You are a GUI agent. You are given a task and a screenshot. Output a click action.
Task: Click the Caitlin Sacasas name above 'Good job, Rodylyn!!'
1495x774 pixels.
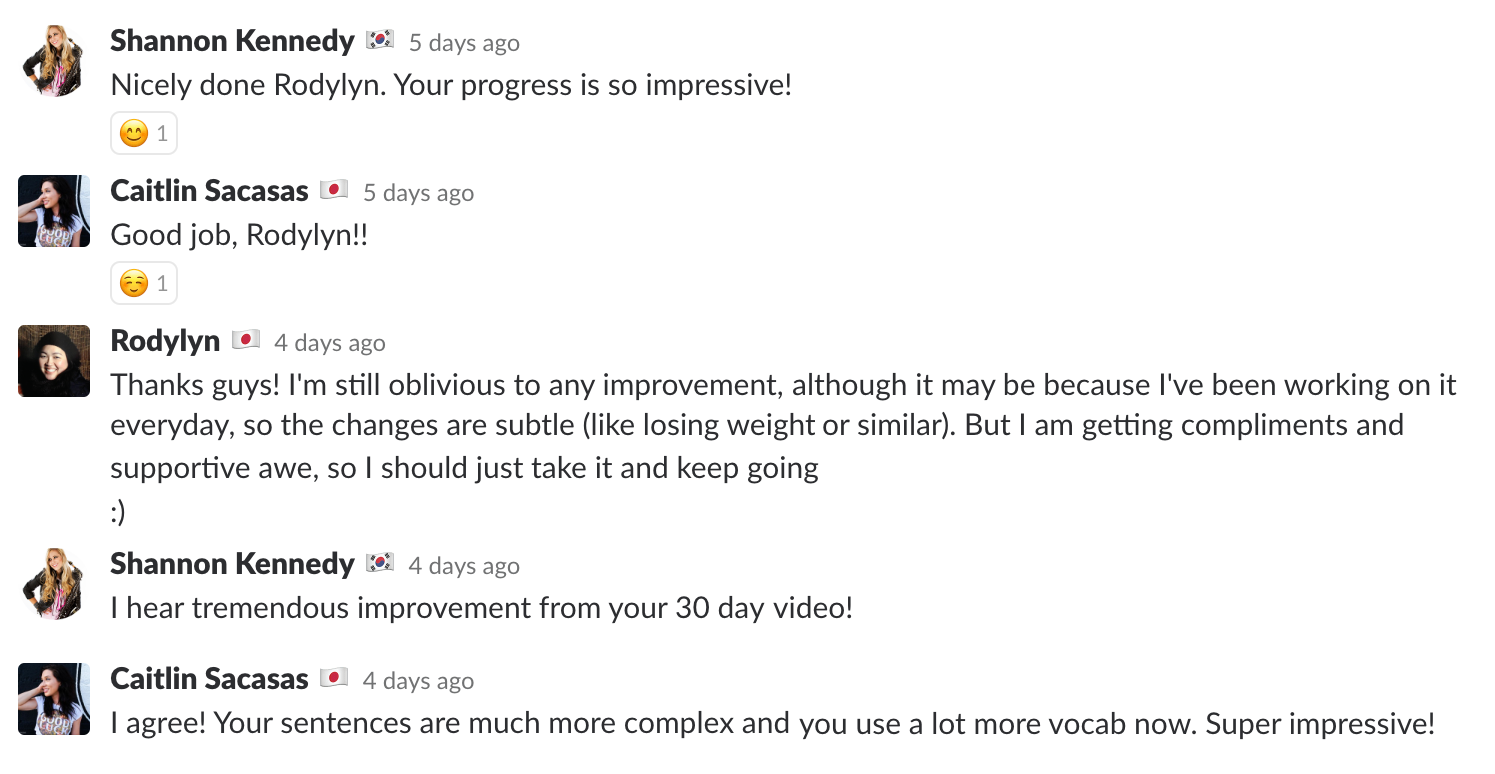click(x=209, y=190)
